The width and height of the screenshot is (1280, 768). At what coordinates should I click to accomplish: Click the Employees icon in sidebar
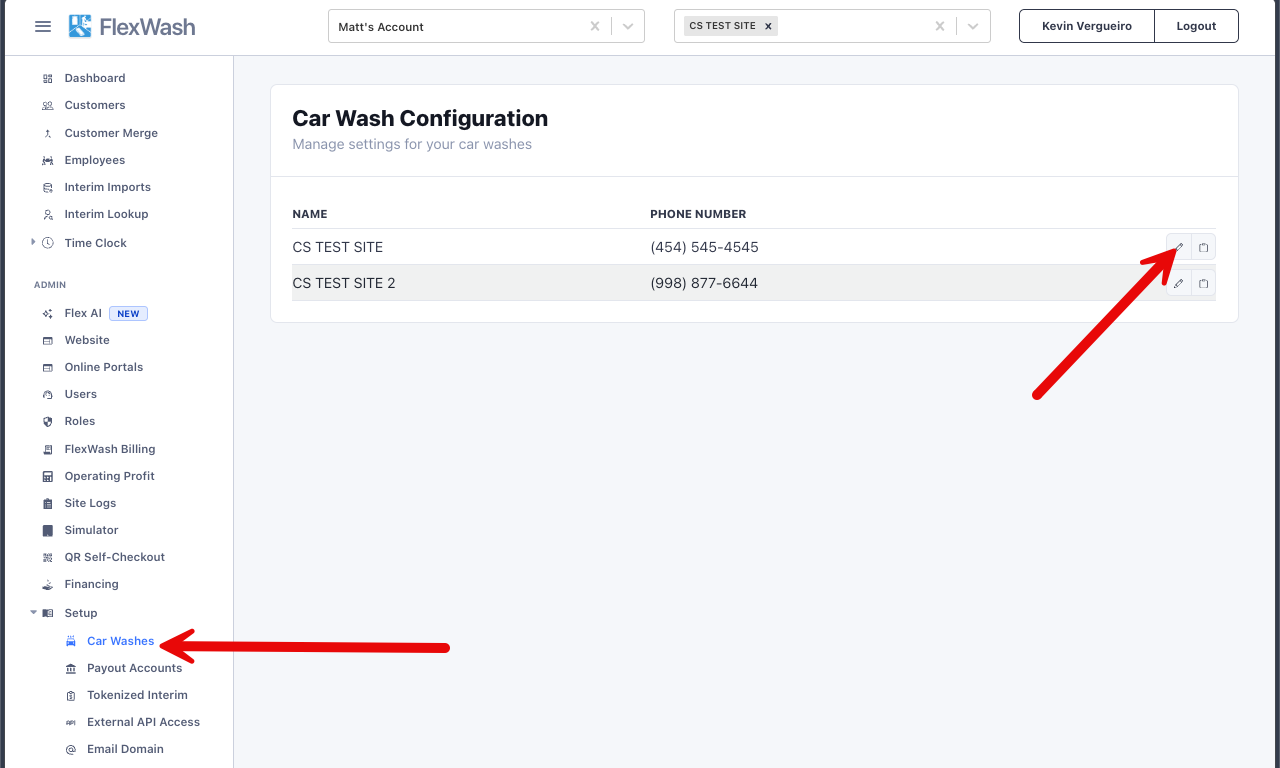point(48,160)
